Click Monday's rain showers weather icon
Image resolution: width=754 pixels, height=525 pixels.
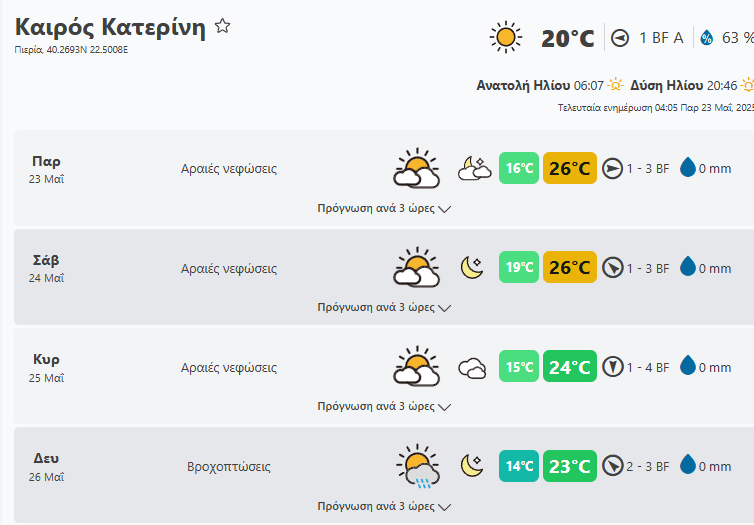[416, 467]
